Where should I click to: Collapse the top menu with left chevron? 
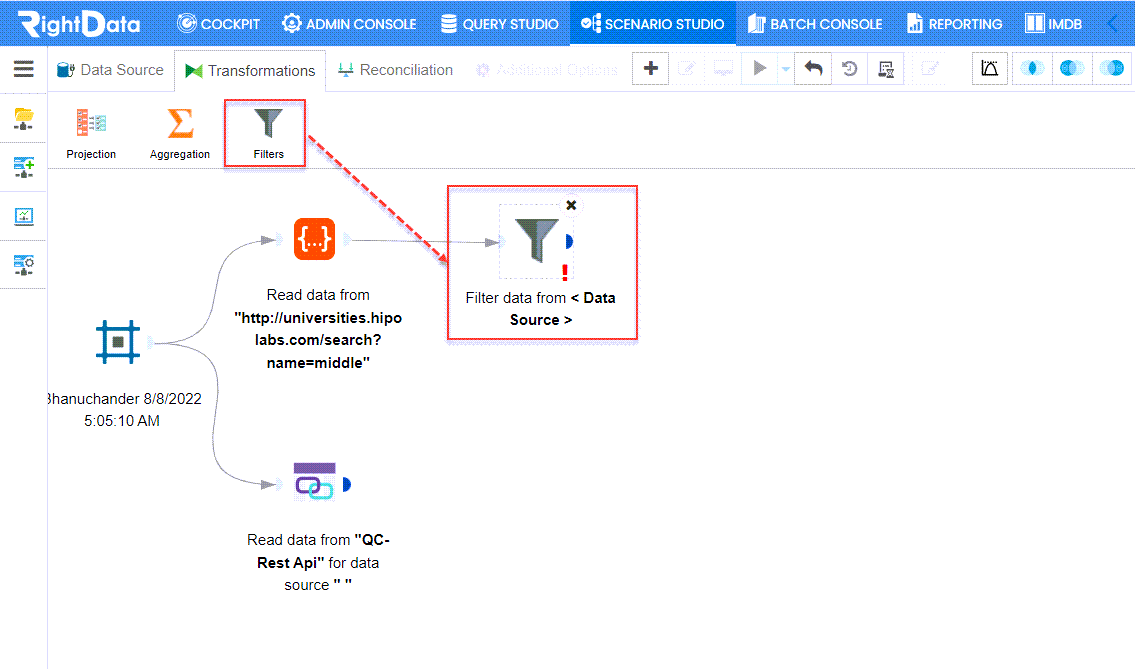click(1113, 24)
